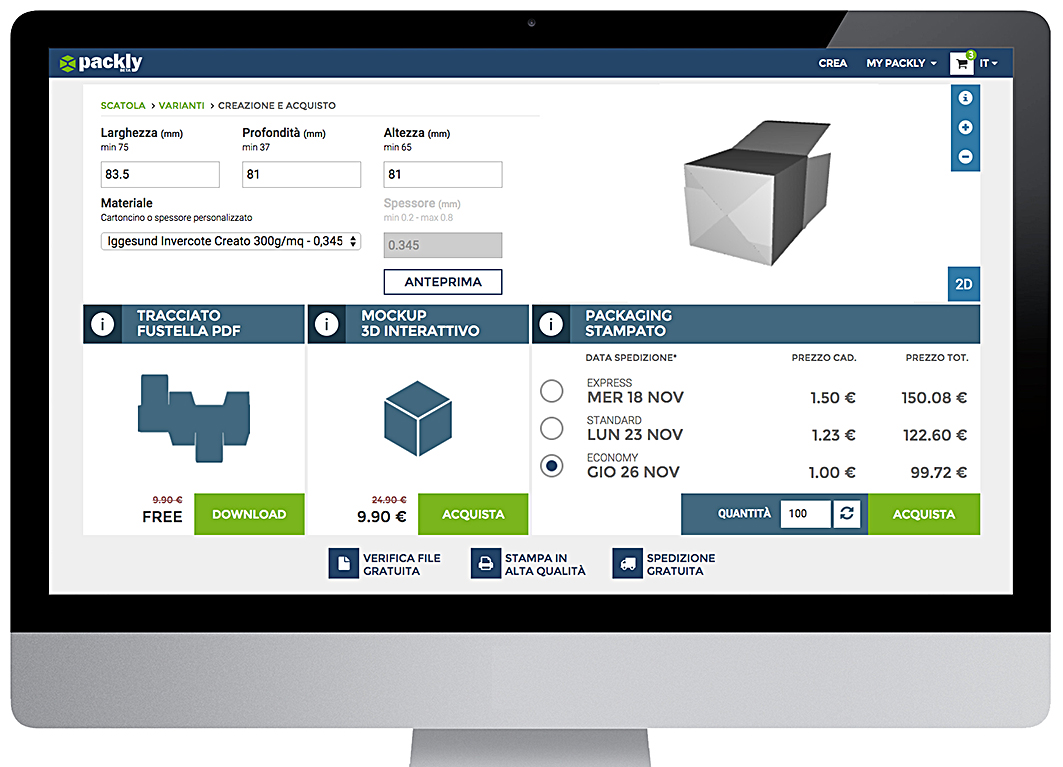Image resolution: width=1063 pixels, height=767 pixels.
Task: Click the SPEDIZIONE GRATUITA label
Action: click(x=681, y=564)
